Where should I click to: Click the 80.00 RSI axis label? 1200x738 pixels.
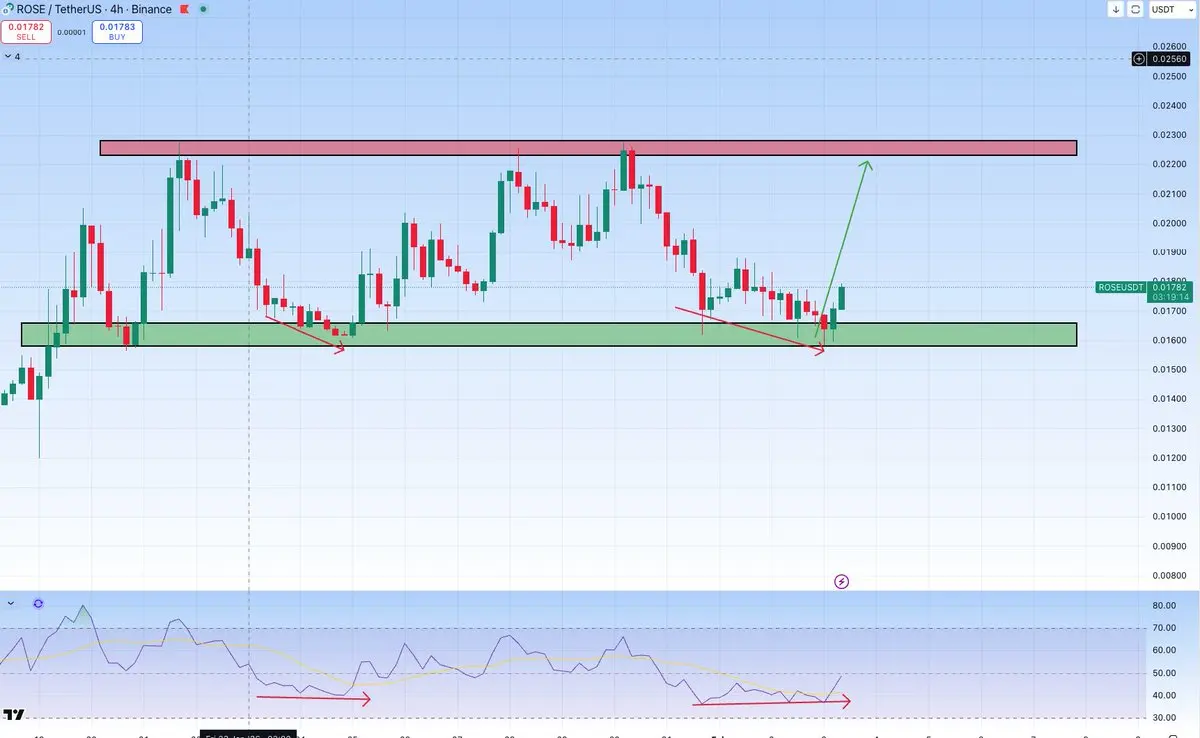click(1163, 606)
